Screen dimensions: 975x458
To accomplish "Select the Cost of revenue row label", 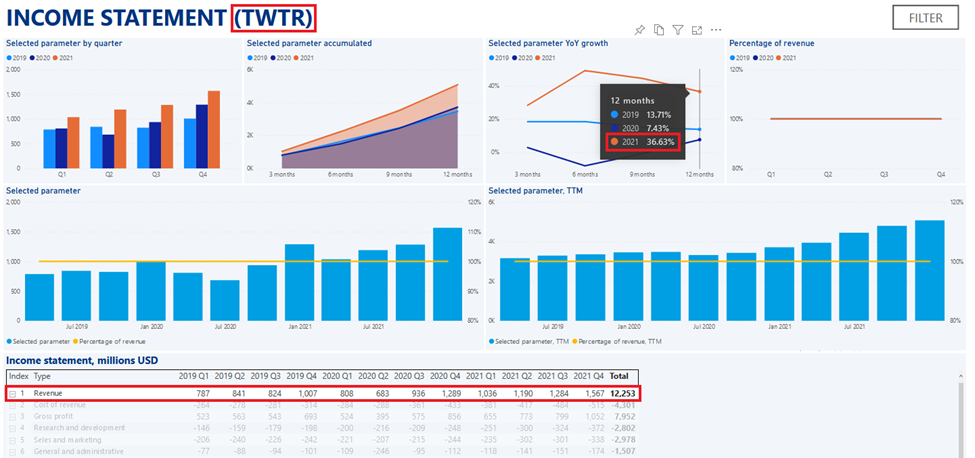I will point(60,405).
